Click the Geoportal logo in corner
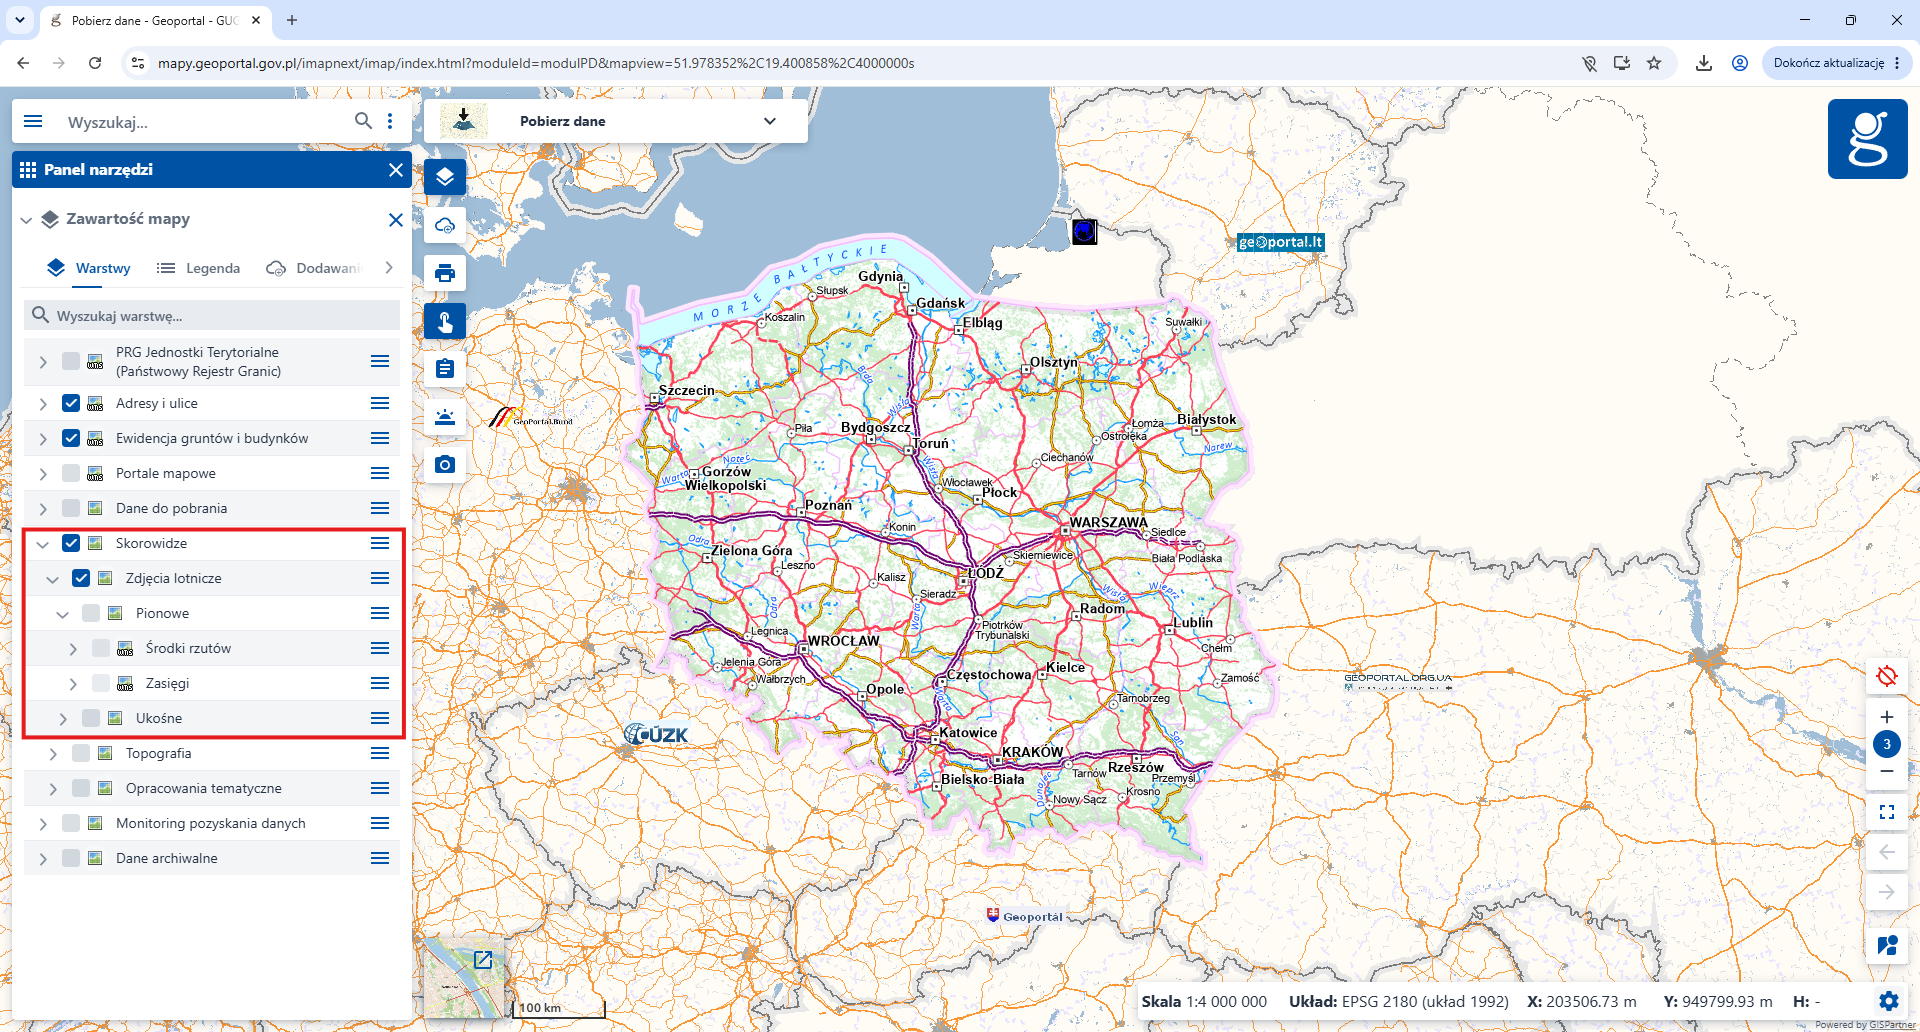1920x1032 pixels. click(1867, 139)
